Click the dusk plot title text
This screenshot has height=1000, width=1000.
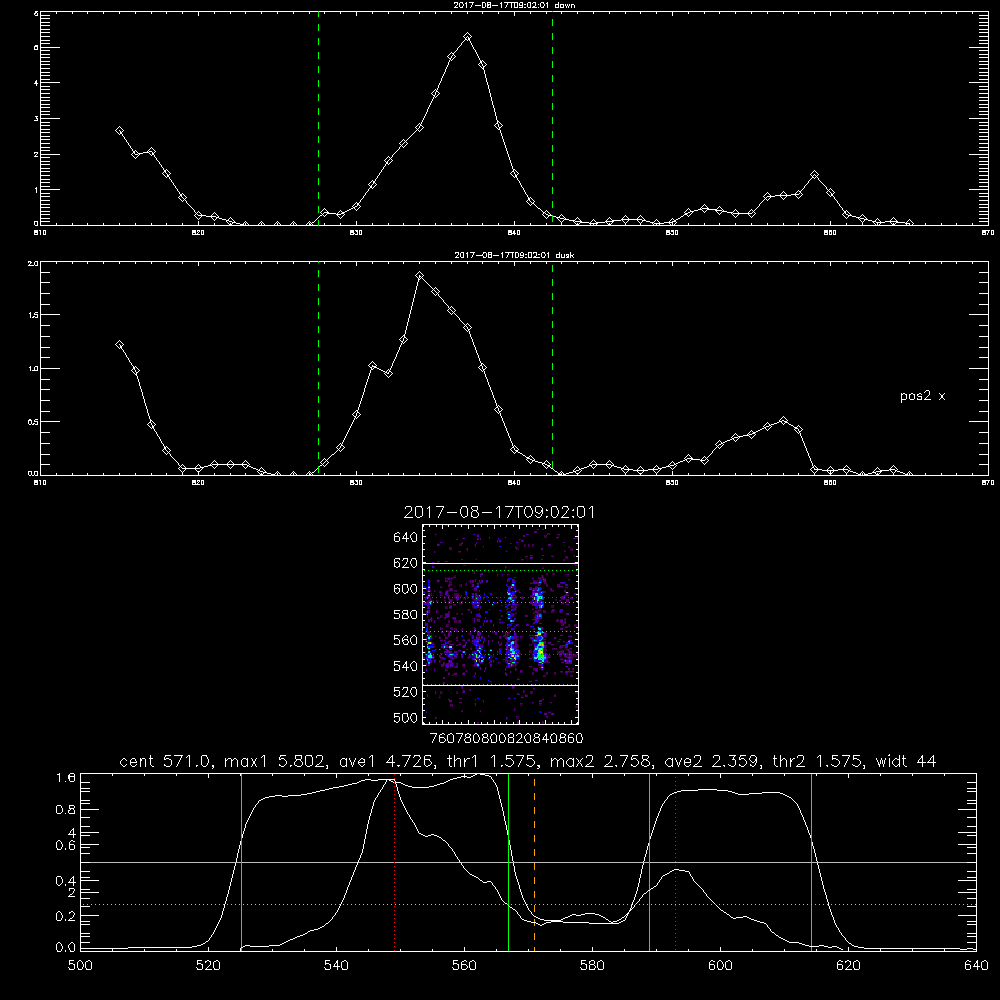tap(514, 255)
